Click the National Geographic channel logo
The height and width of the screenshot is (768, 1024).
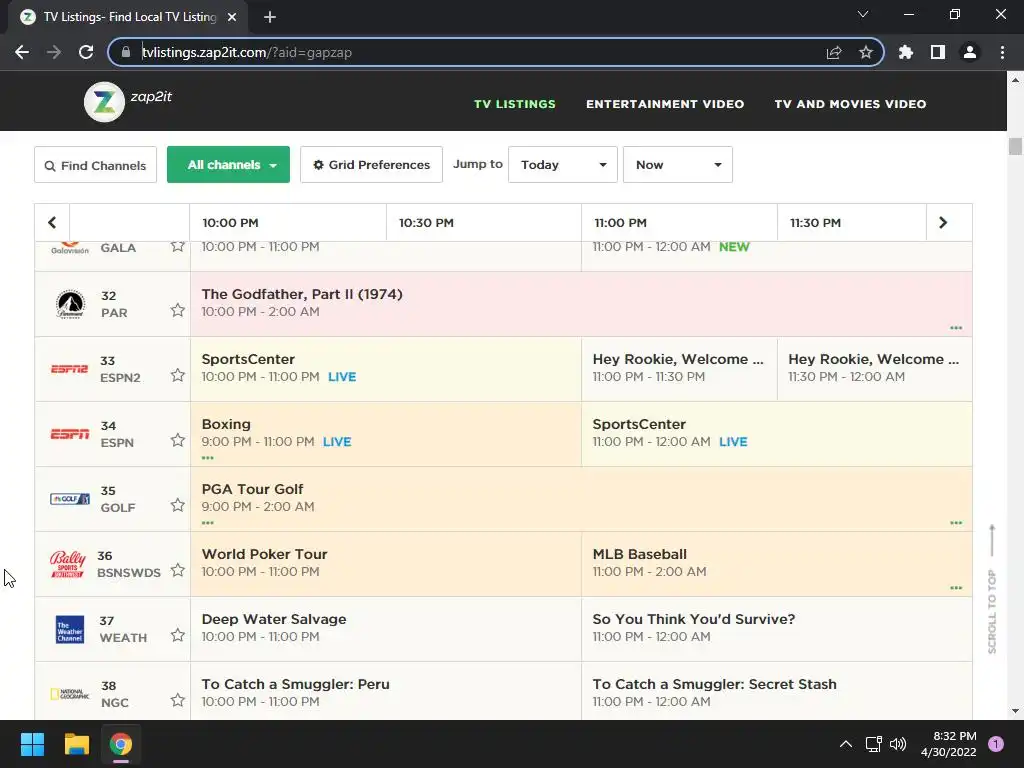point(70,694)
